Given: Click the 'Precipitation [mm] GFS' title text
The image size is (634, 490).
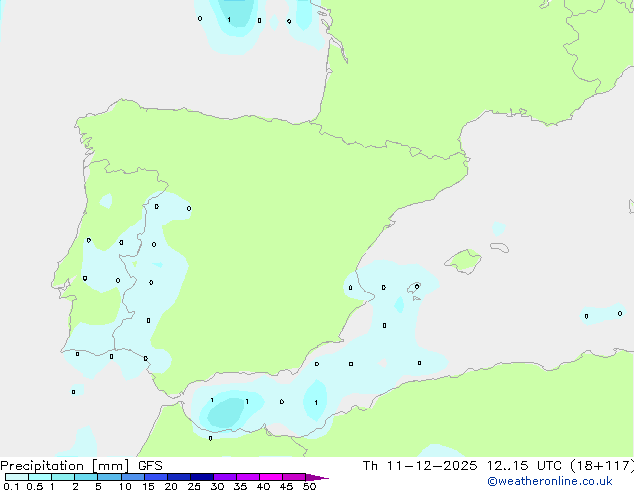Looking at the screenshot, I should [81, 466].
